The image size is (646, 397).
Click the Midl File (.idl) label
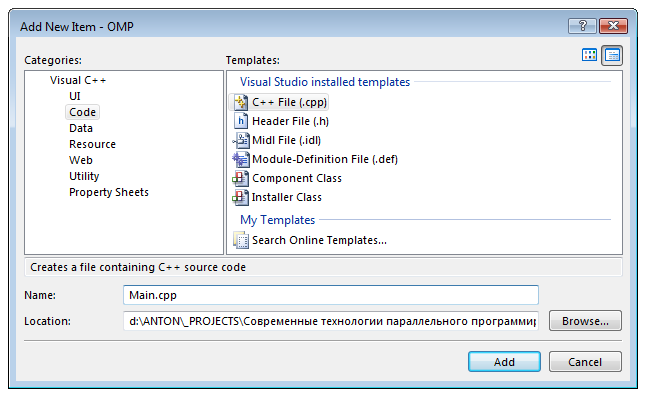286,140
